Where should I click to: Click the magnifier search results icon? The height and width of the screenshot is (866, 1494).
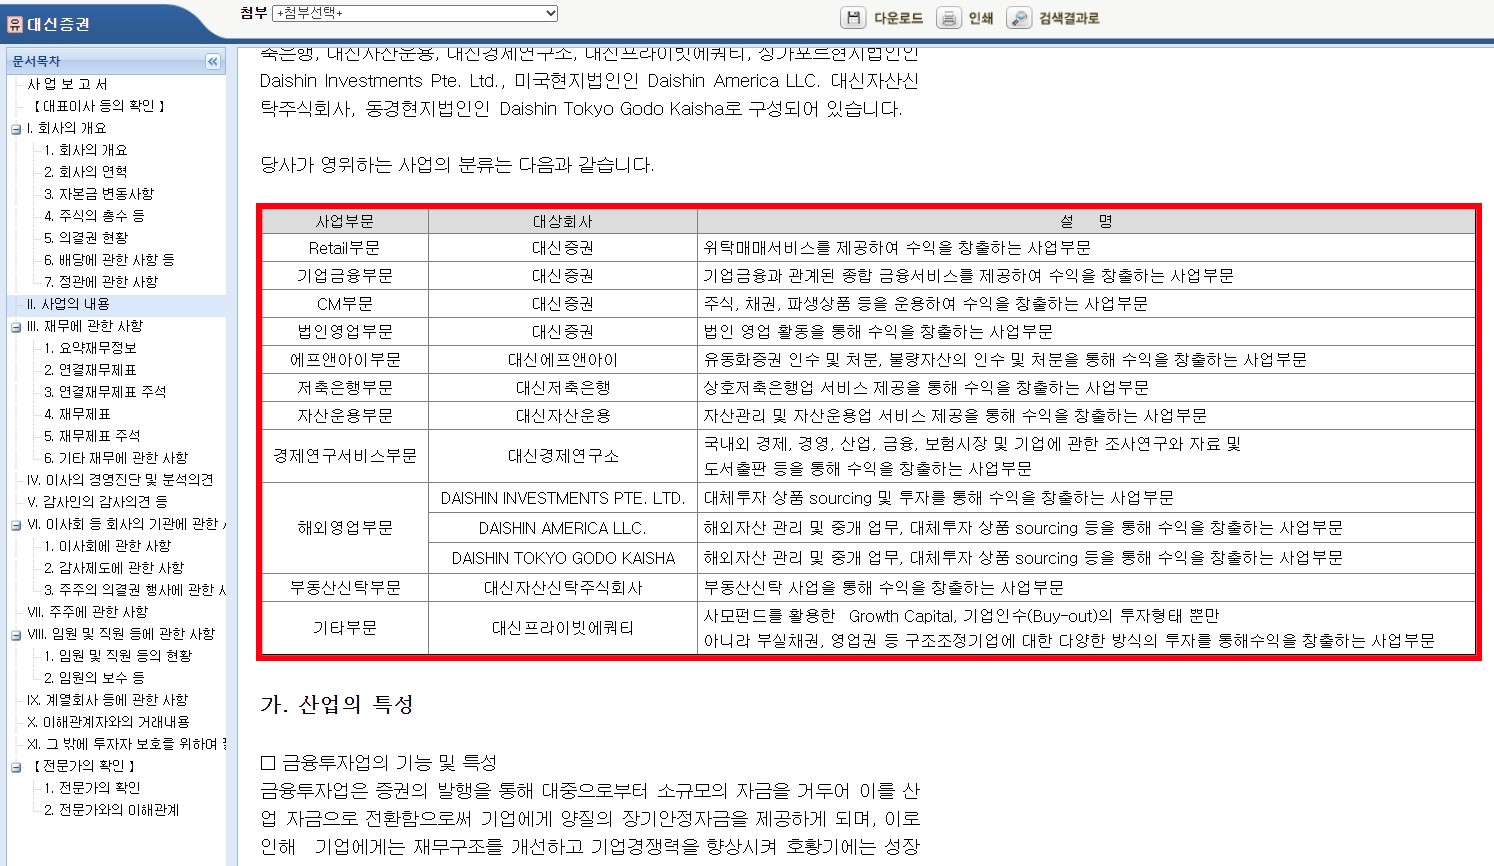(x=1019, y=18)
